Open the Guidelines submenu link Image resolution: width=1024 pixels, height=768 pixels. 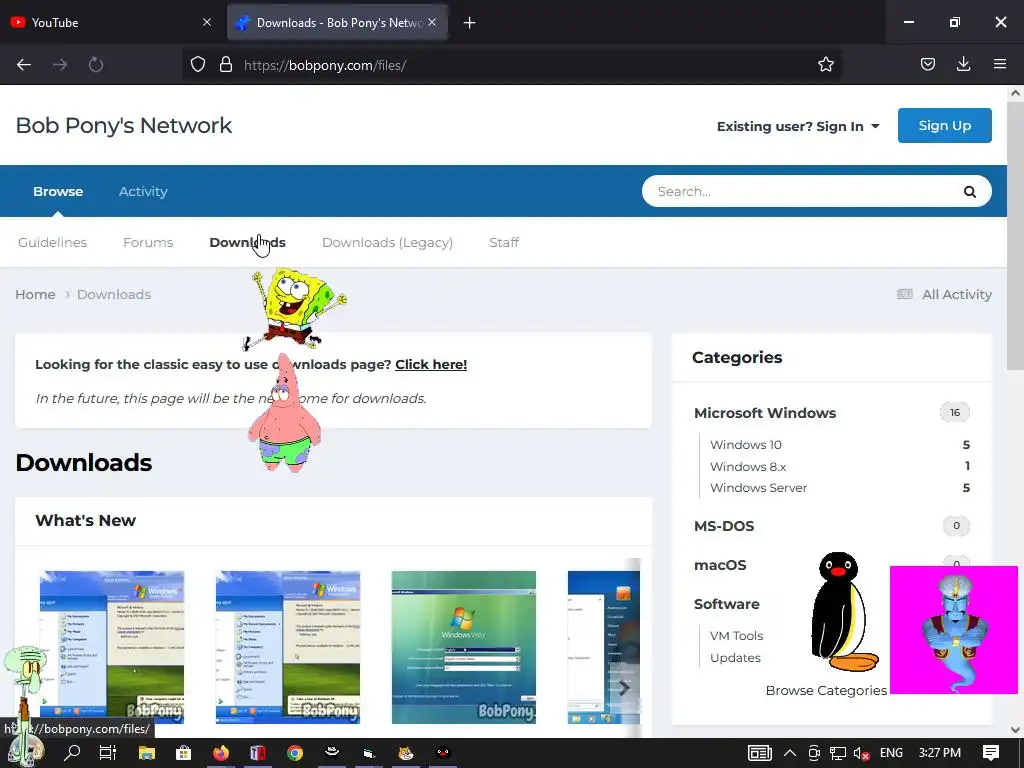point(52,242)
